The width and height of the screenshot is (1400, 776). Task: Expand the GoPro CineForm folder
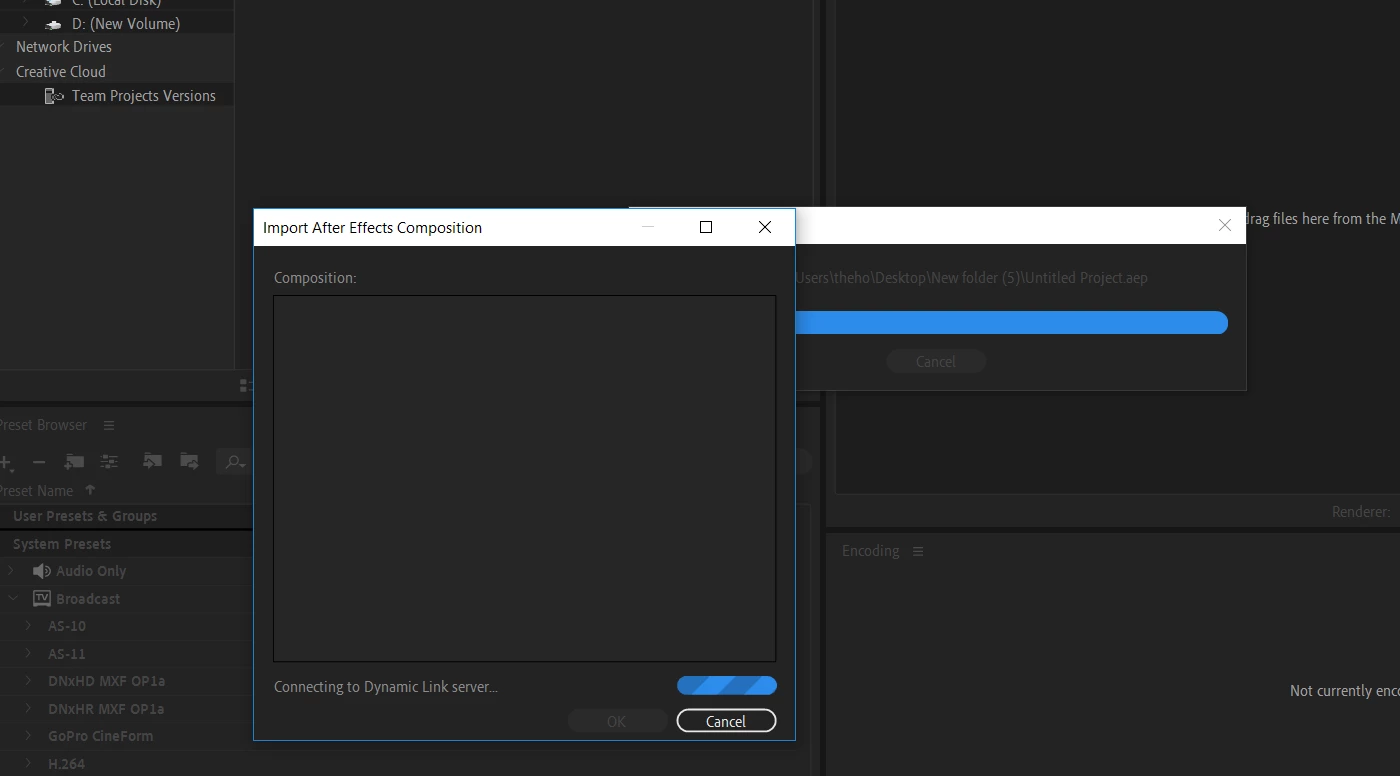[28, 736]
